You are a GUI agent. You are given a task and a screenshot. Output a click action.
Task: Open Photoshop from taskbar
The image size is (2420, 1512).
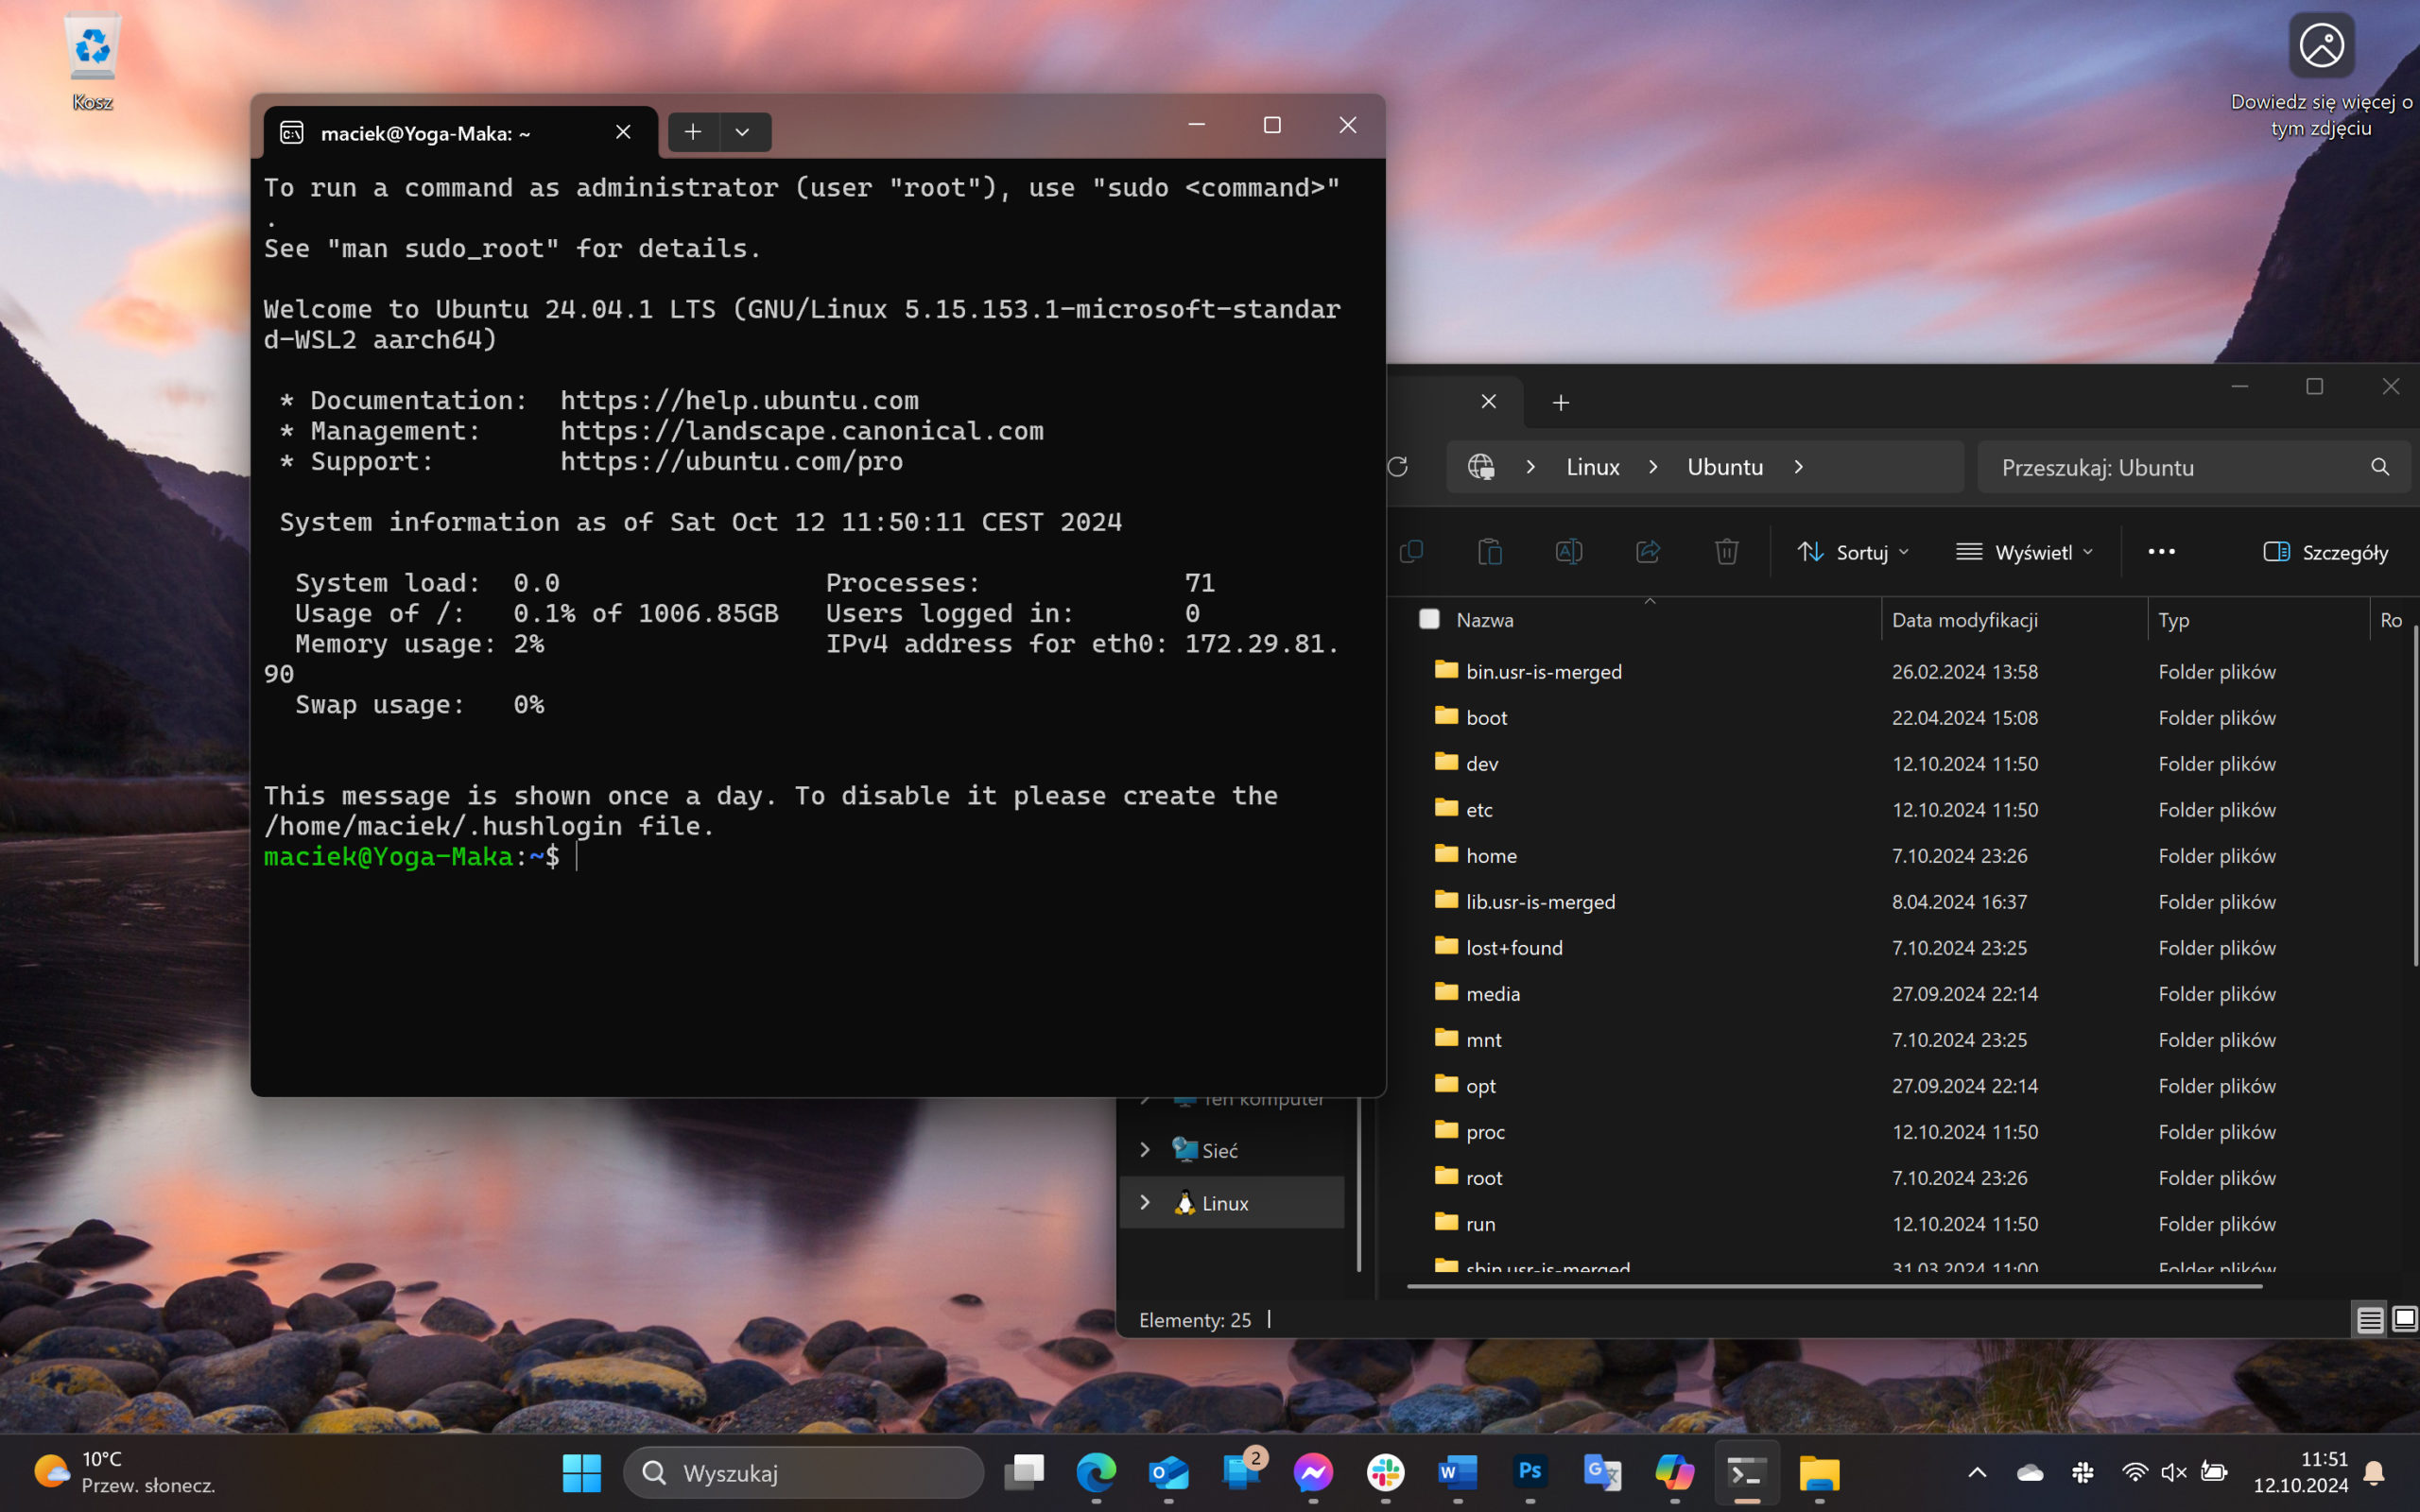(1530, 1472)
